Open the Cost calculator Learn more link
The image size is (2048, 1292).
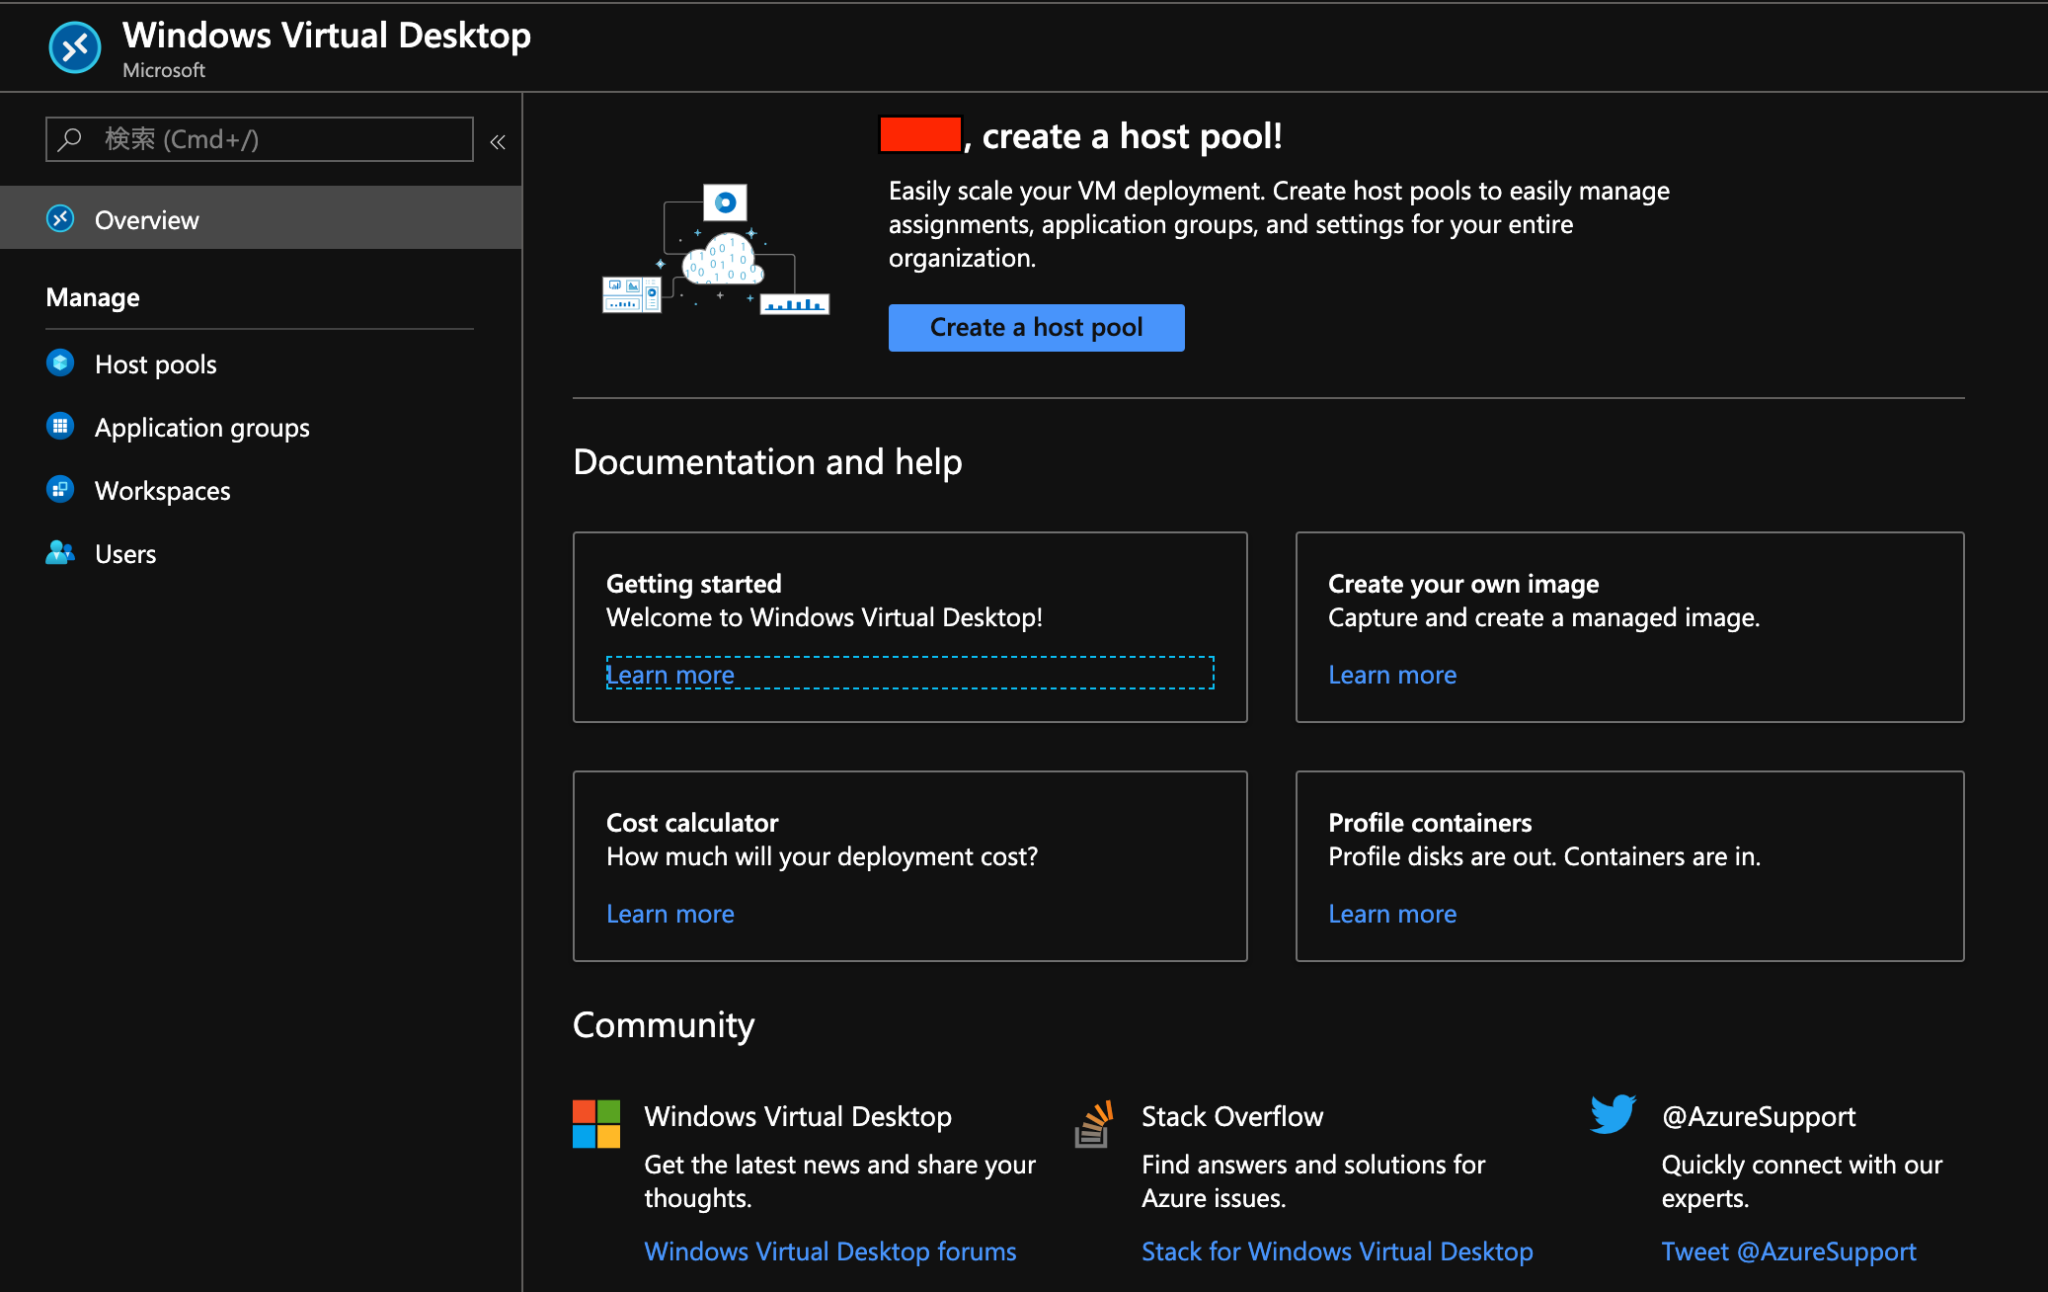[x=670, y=914]
